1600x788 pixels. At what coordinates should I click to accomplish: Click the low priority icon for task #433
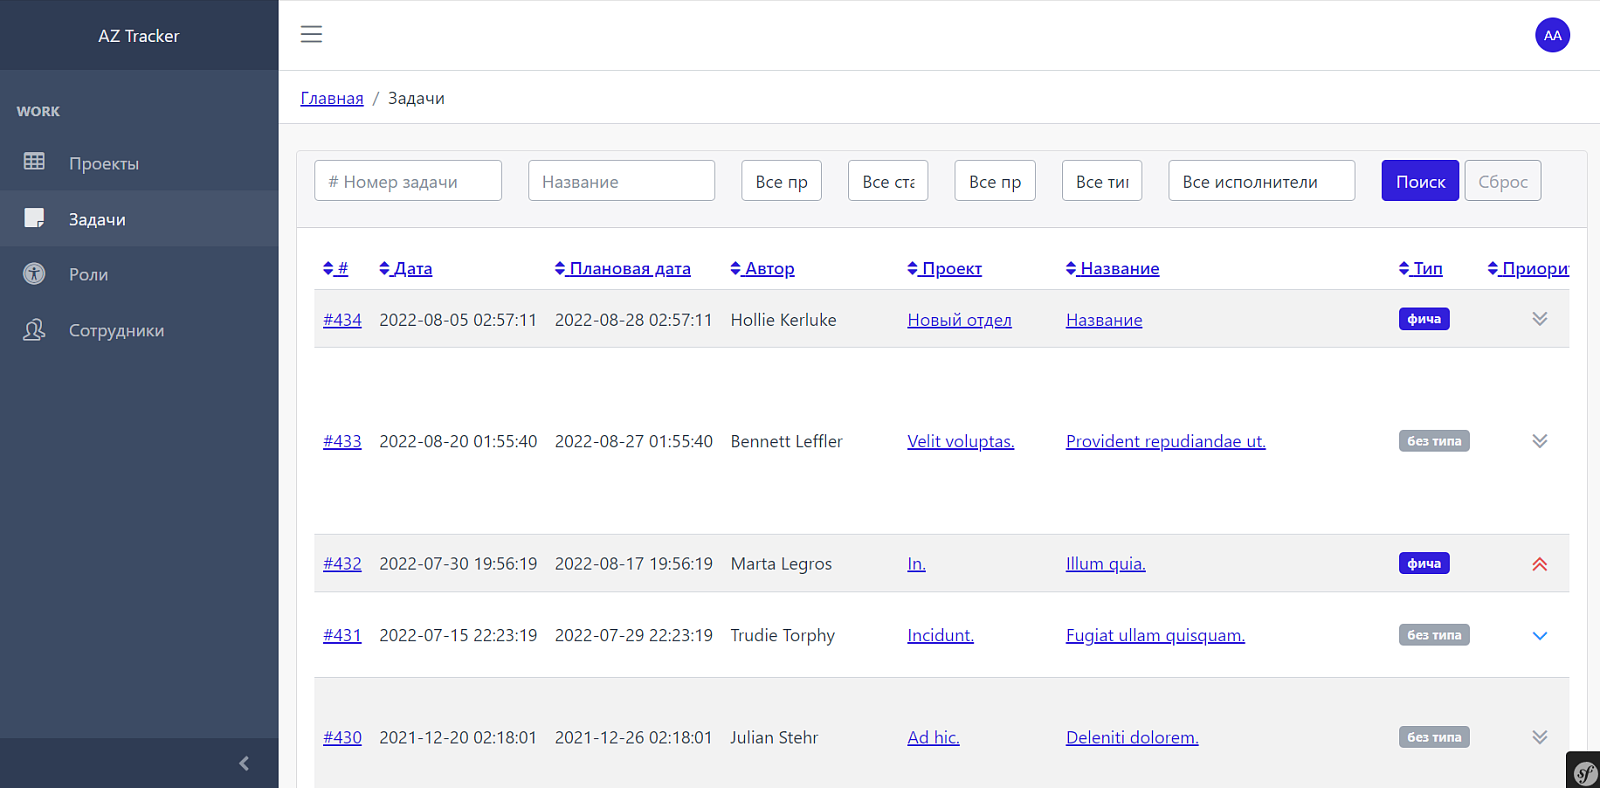click(x=1540, y=441)
